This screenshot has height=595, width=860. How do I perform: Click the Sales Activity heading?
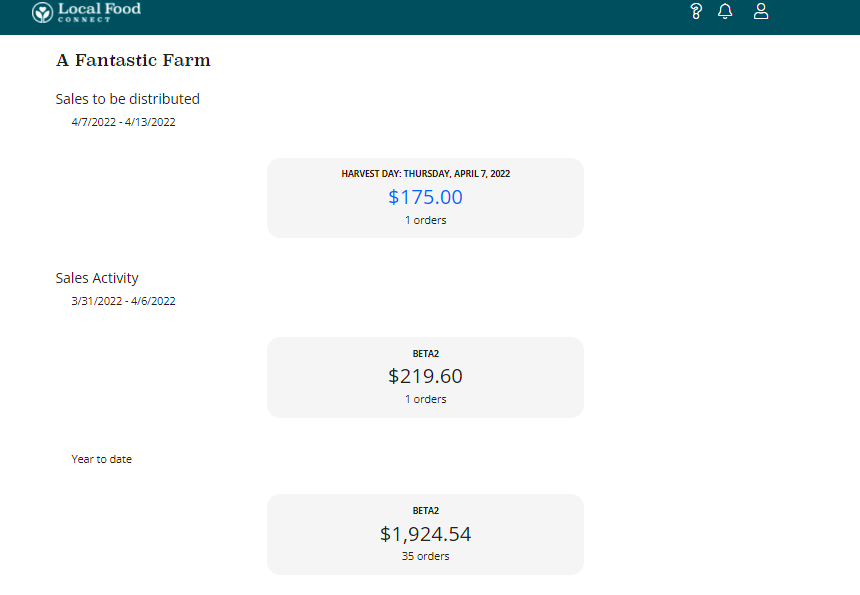coord(97,278)
